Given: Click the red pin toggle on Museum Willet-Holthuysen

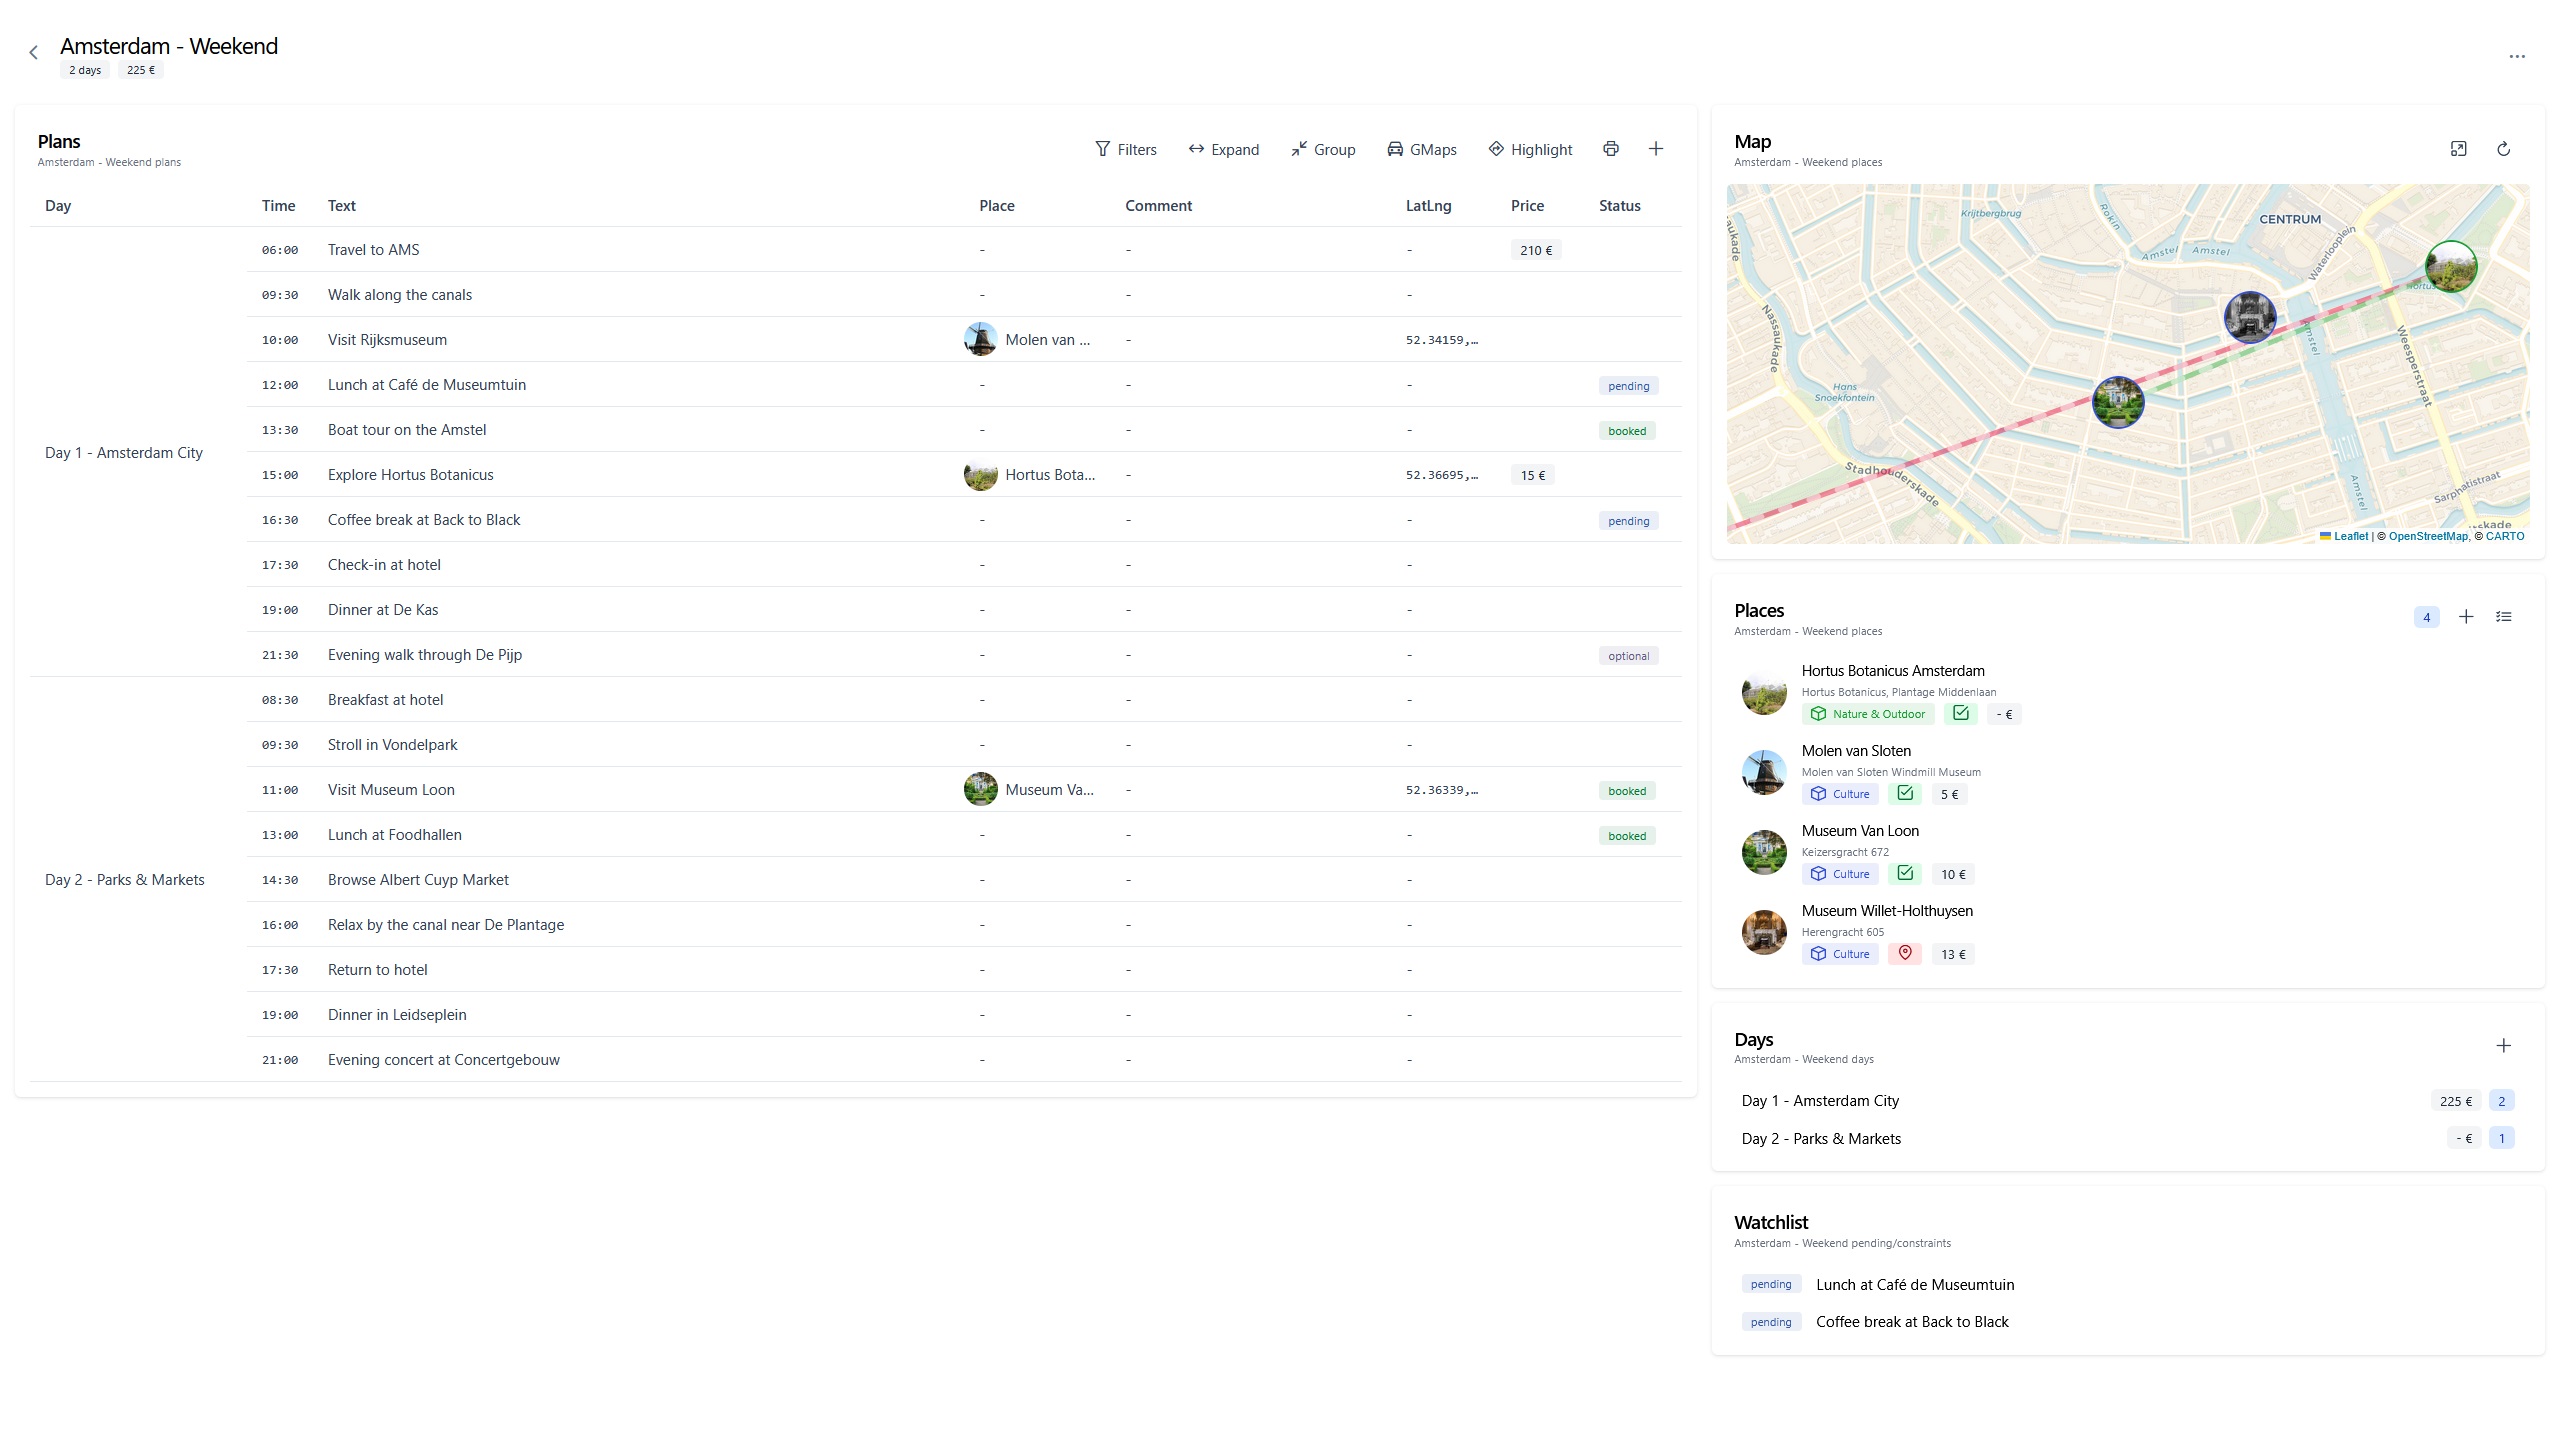Looking at the screenshot, I should point(1905,953).
